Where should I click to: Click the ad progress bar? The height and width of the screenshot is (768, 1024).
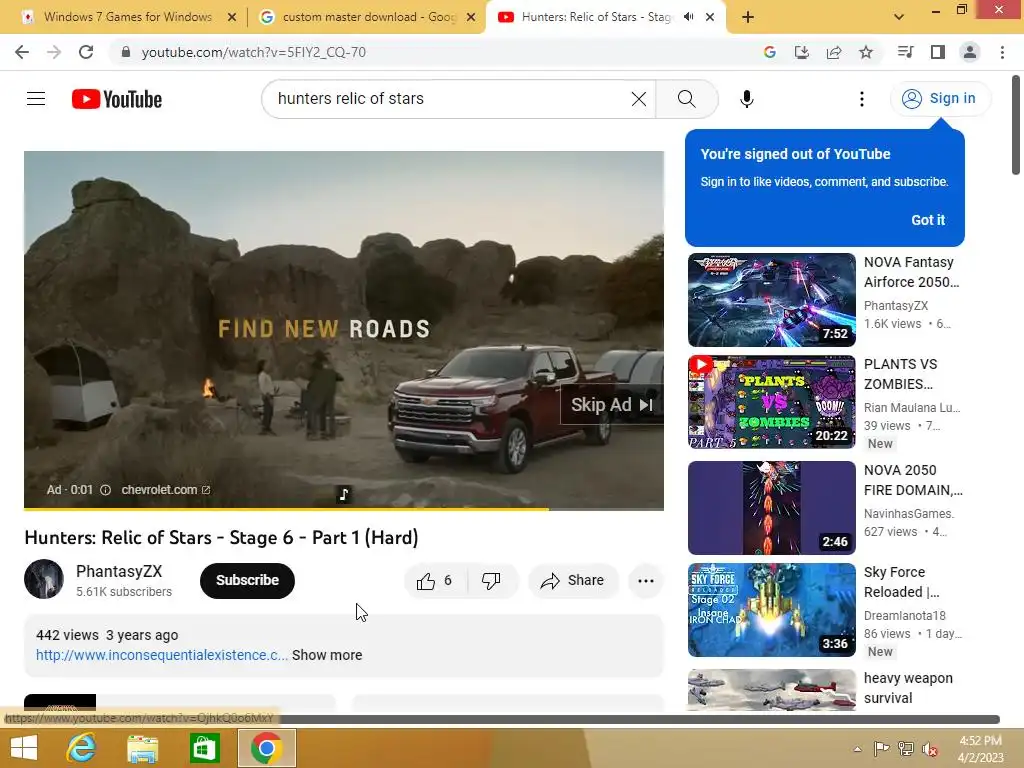(344, 508)
